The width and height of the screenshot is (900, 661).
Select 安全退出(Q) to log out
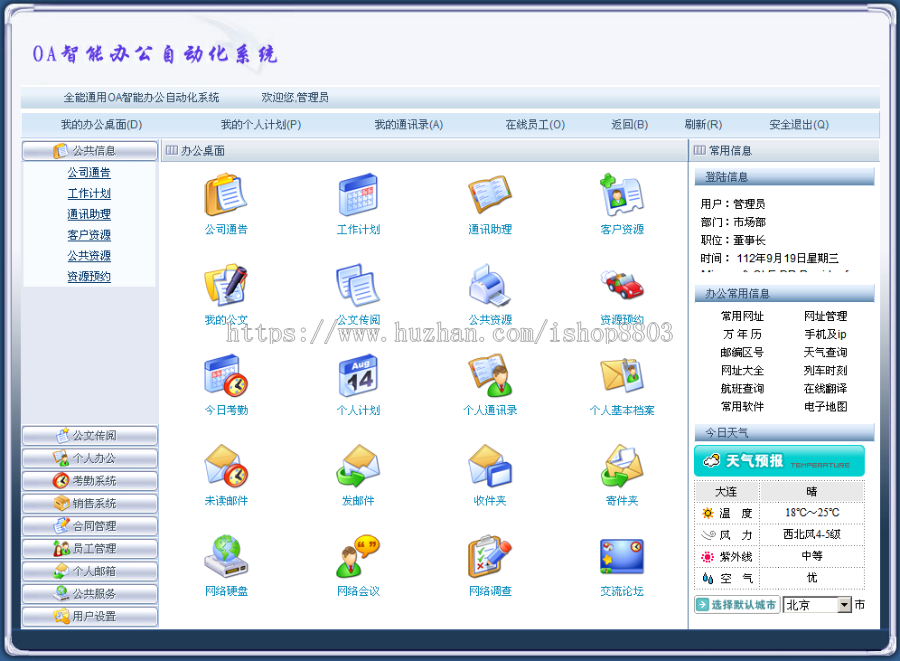(x=799, y=125)
